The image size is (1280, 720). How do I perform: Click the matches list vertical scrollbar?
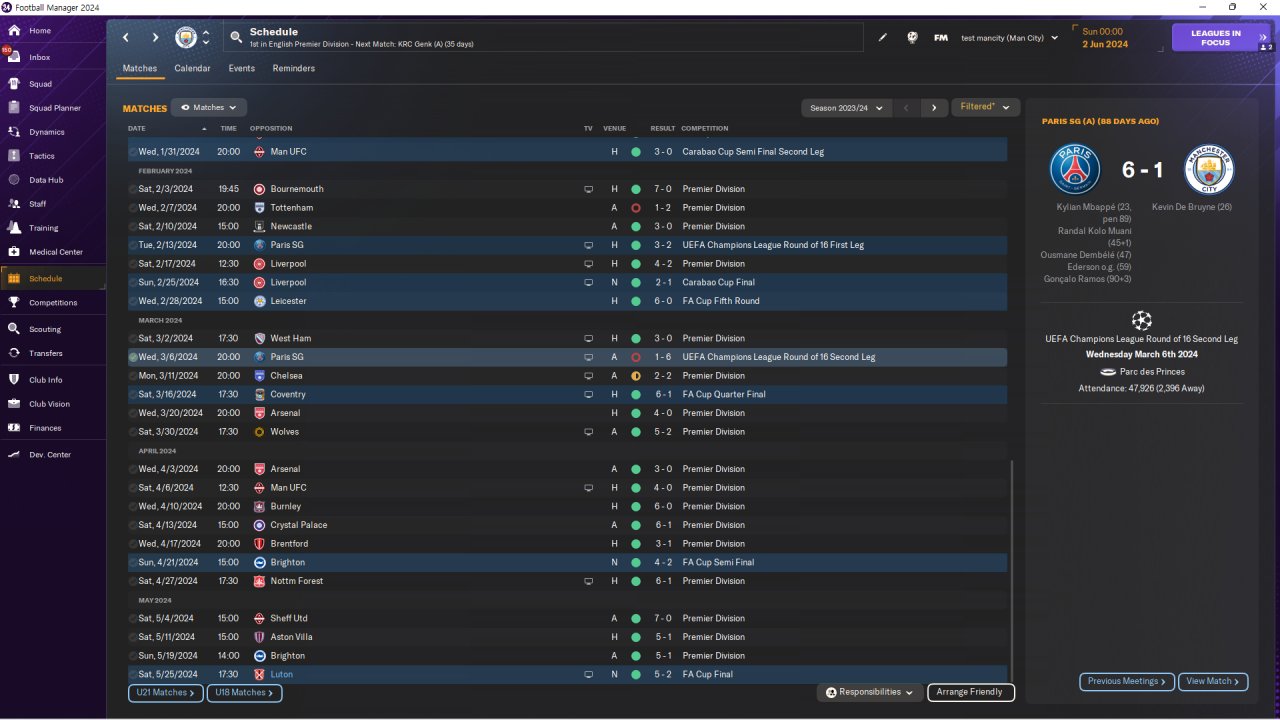(x=1012, y=570)
